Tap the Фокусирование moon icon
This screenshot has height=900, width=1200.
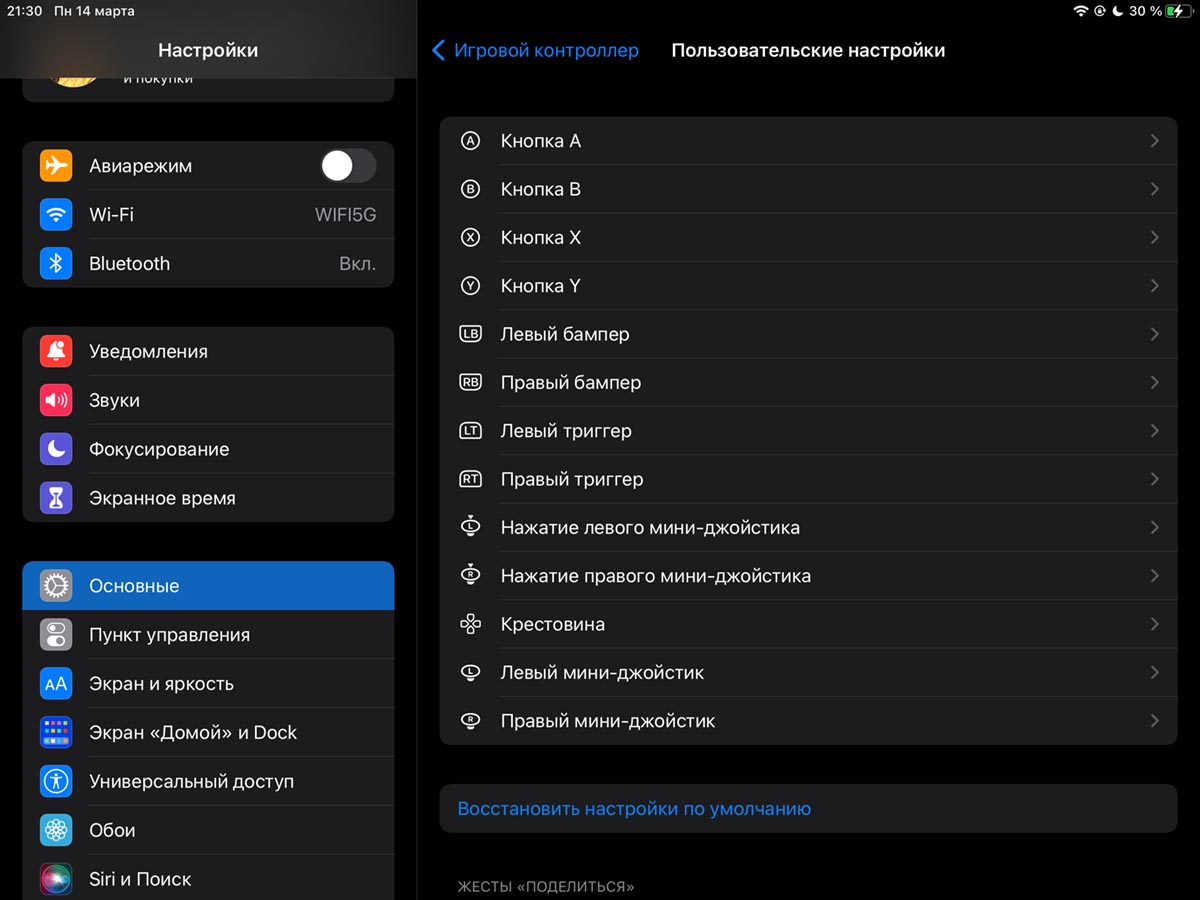(x=56, y=450)
